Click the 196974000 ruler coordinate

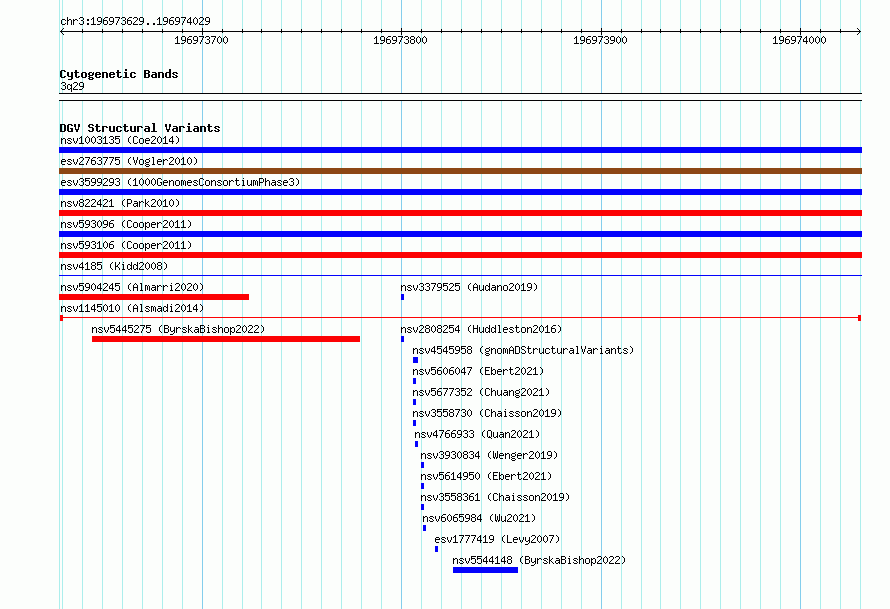(799, 40)
